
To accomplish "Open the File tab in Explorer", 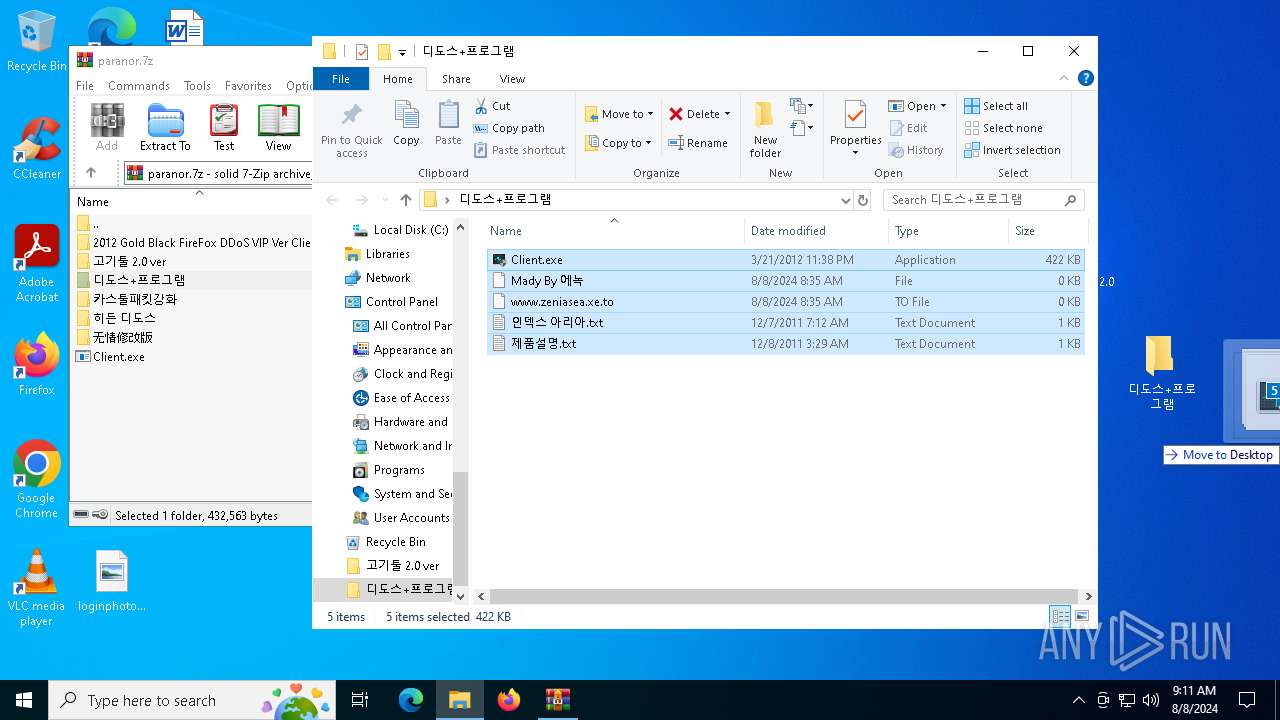I will (341, 79).
